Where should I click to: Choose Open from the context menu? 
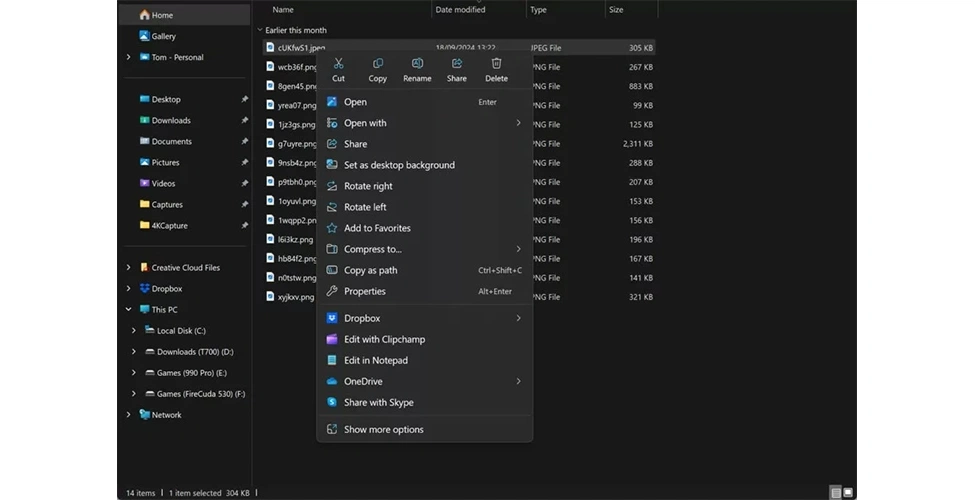pyautogui.click(x=425, y=102)
